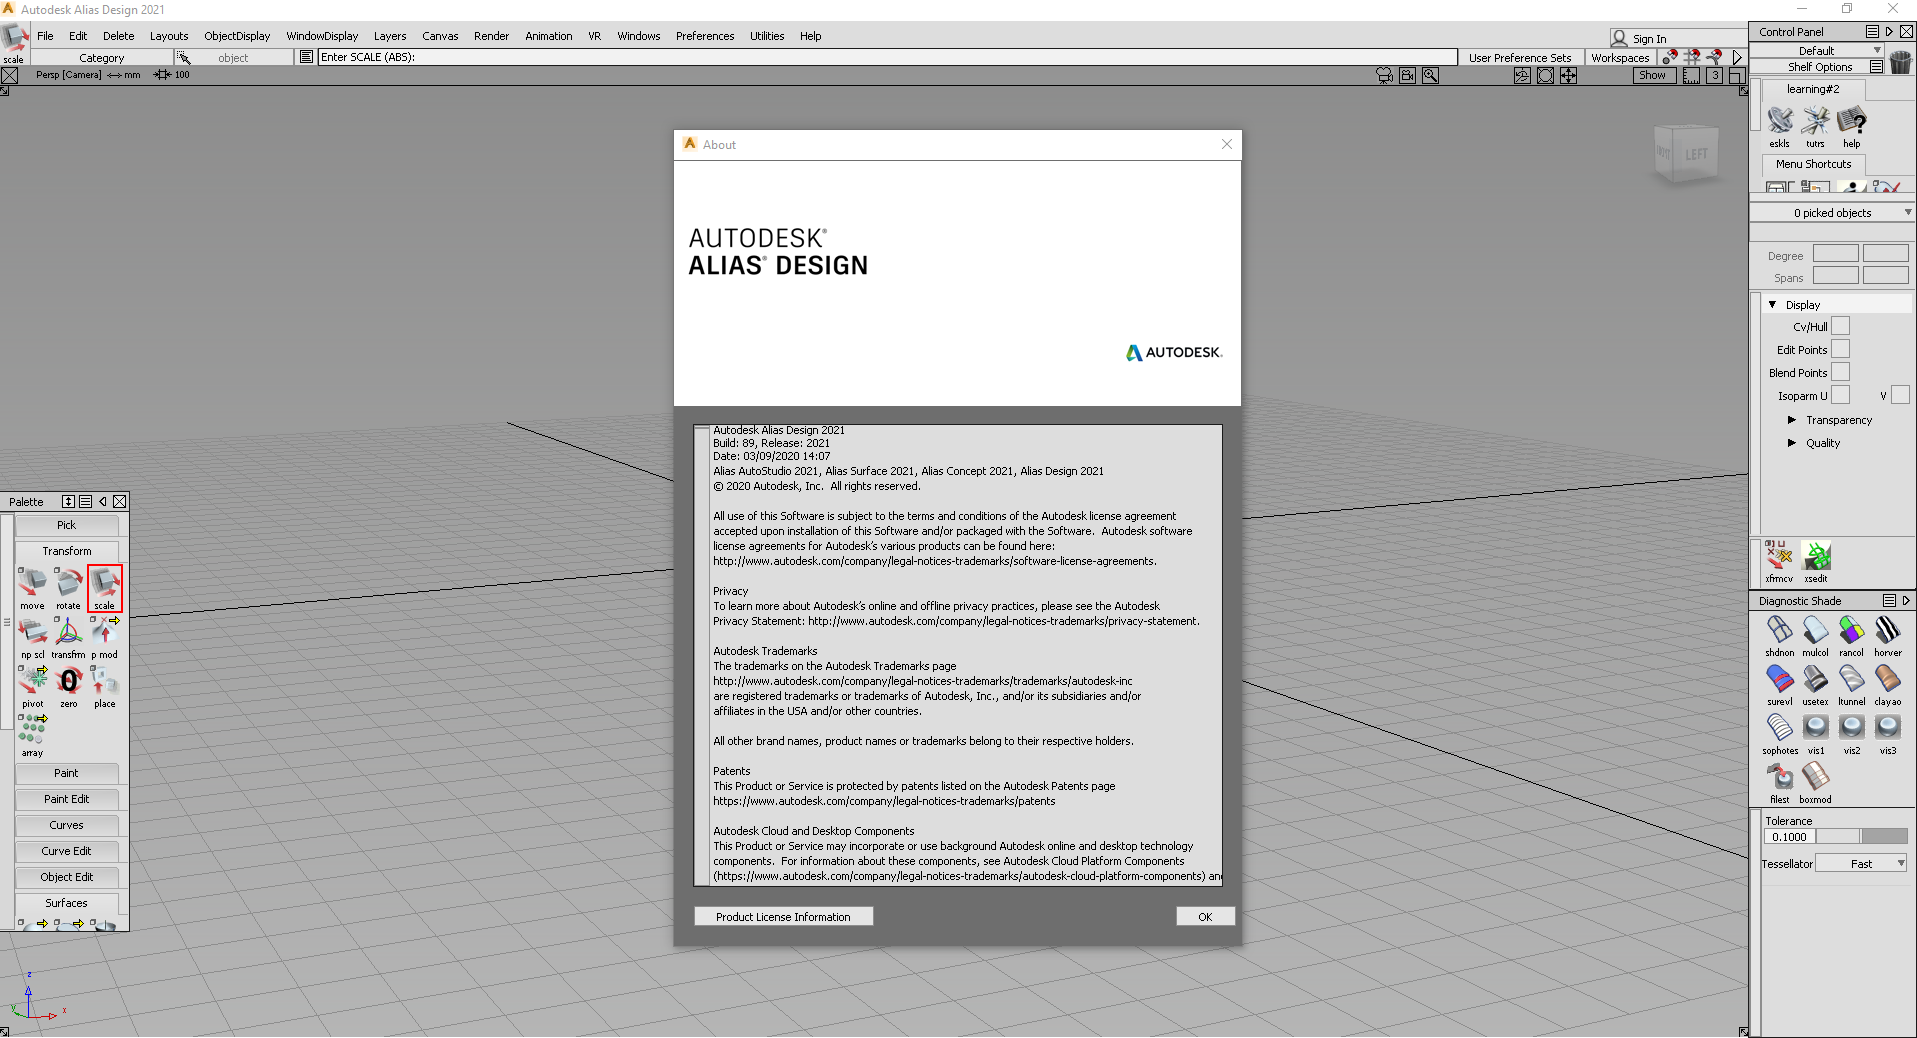Select the move transform tool

point(32,587)
